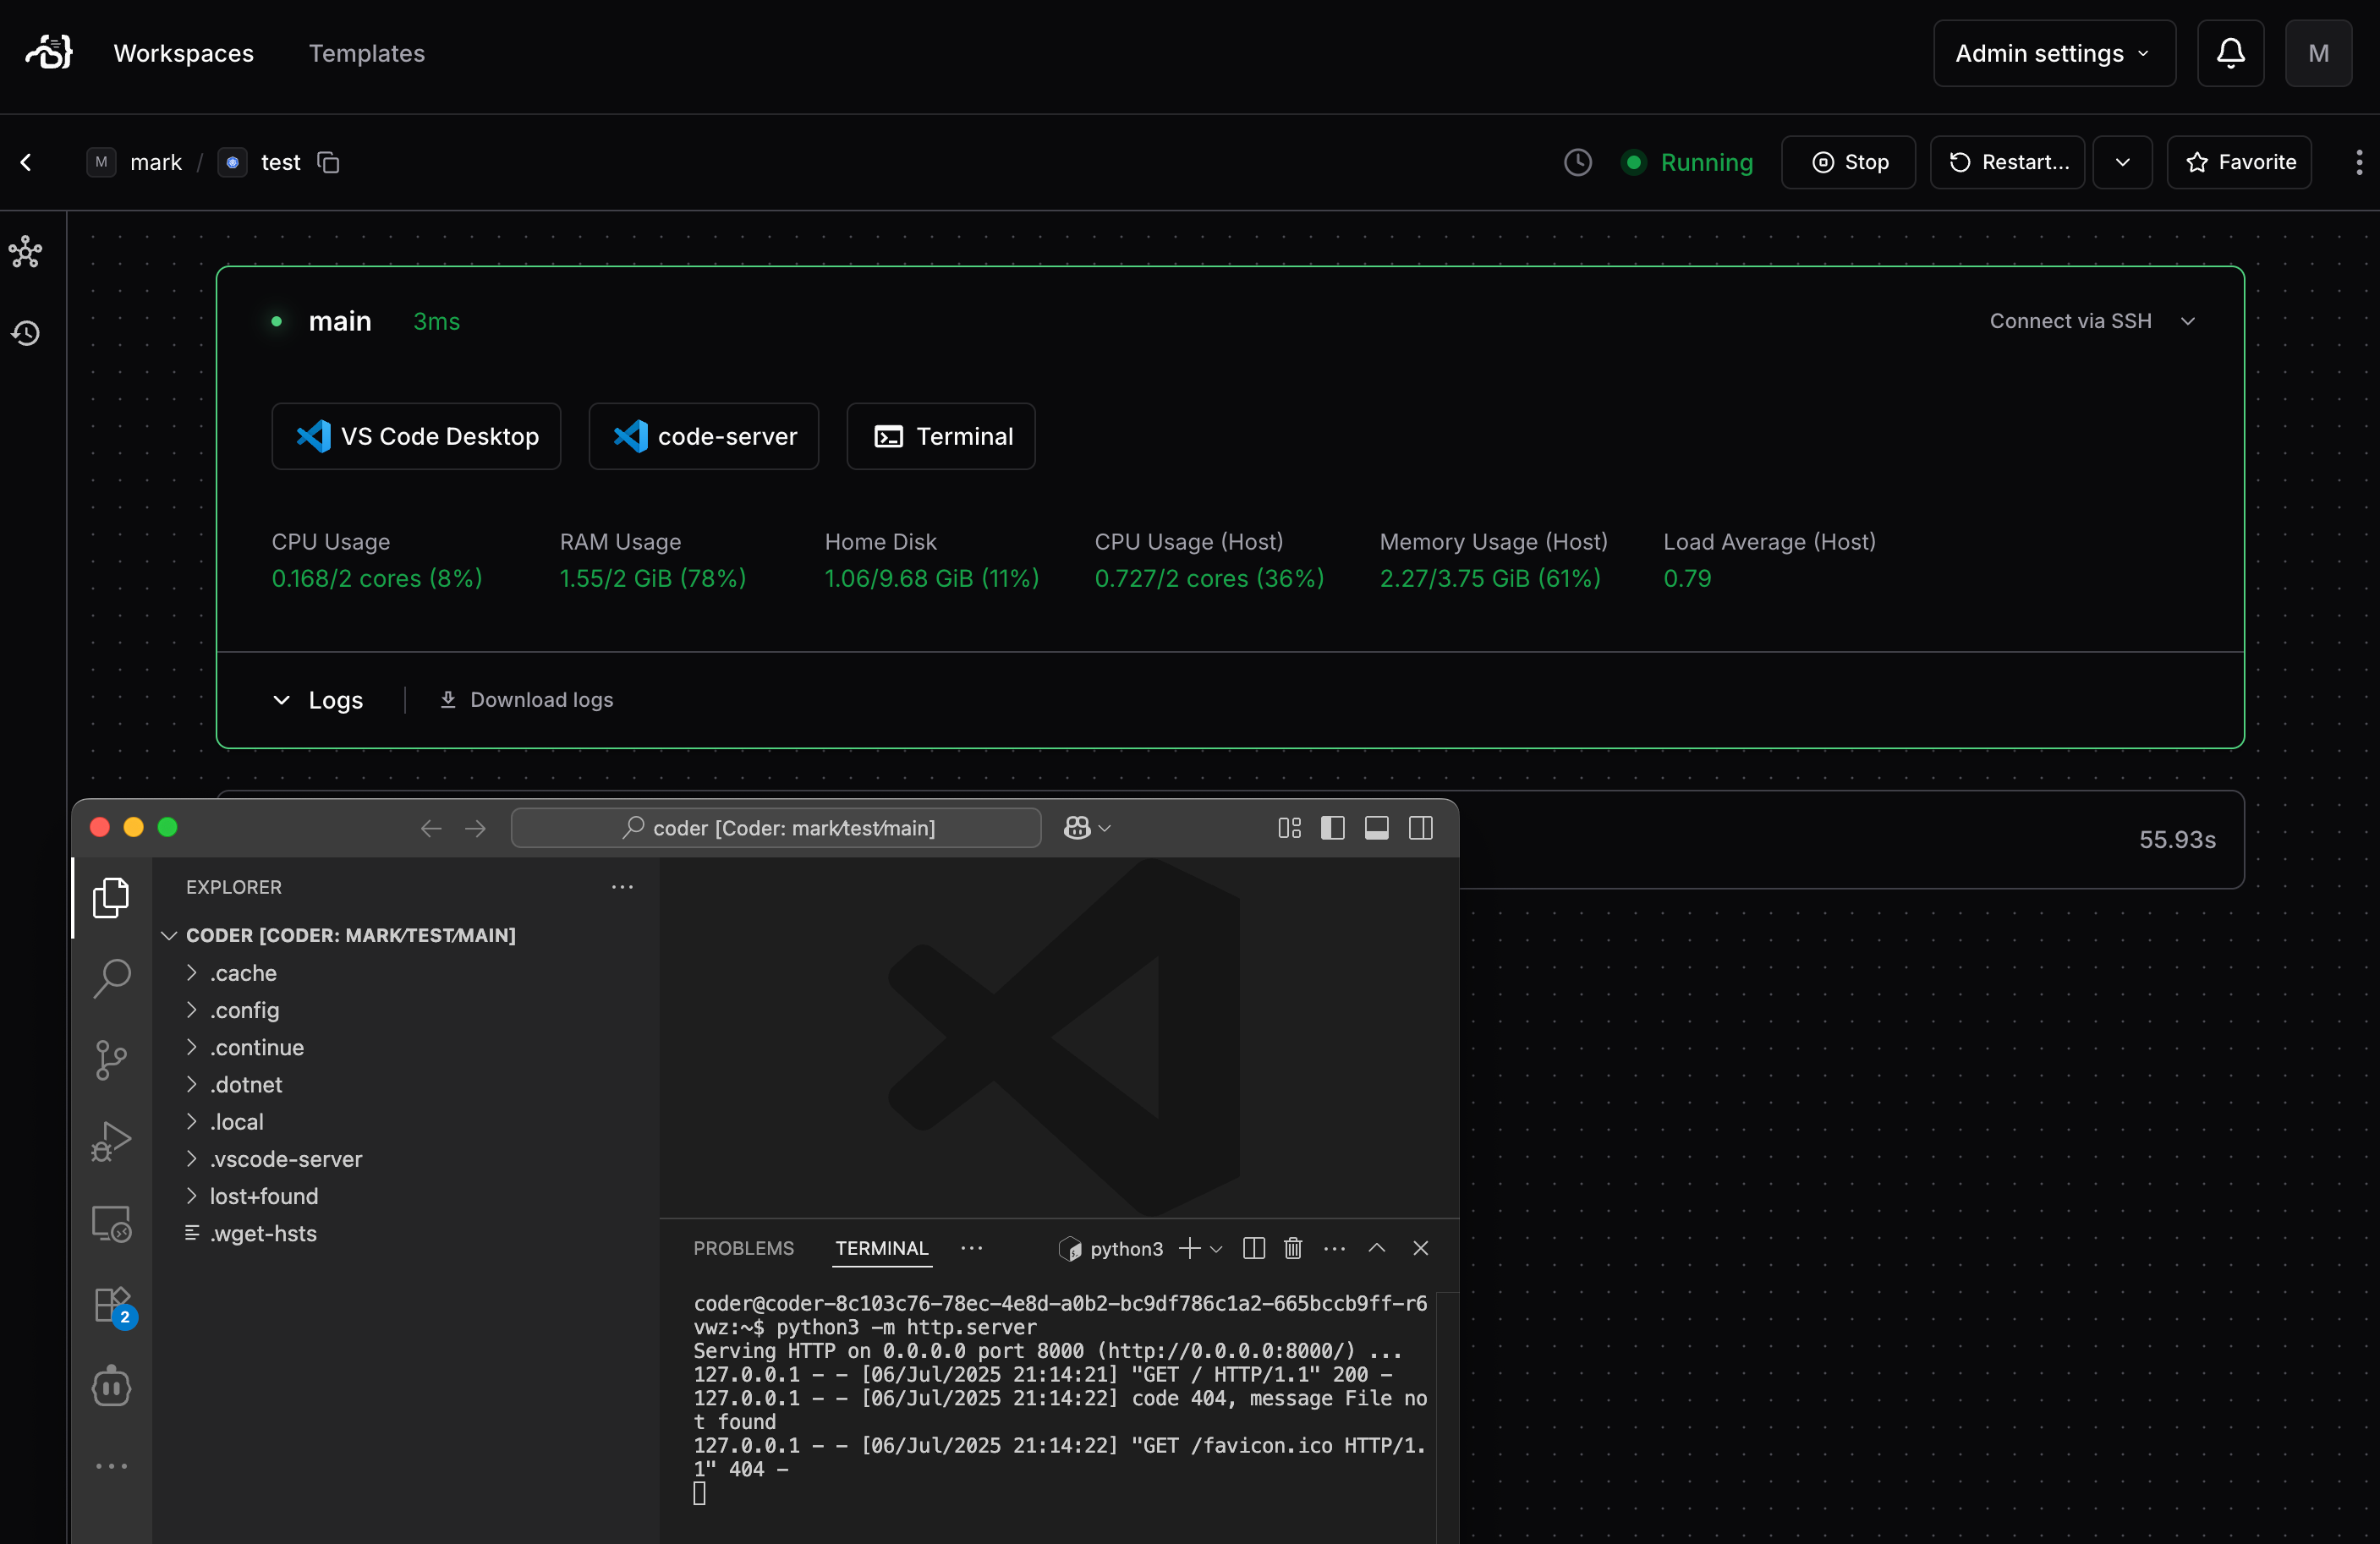The width and height of the screenshot is (2380, 1544).
Task: Select the PROBLEMS panel tab
Action: (x=743, y=1248)
